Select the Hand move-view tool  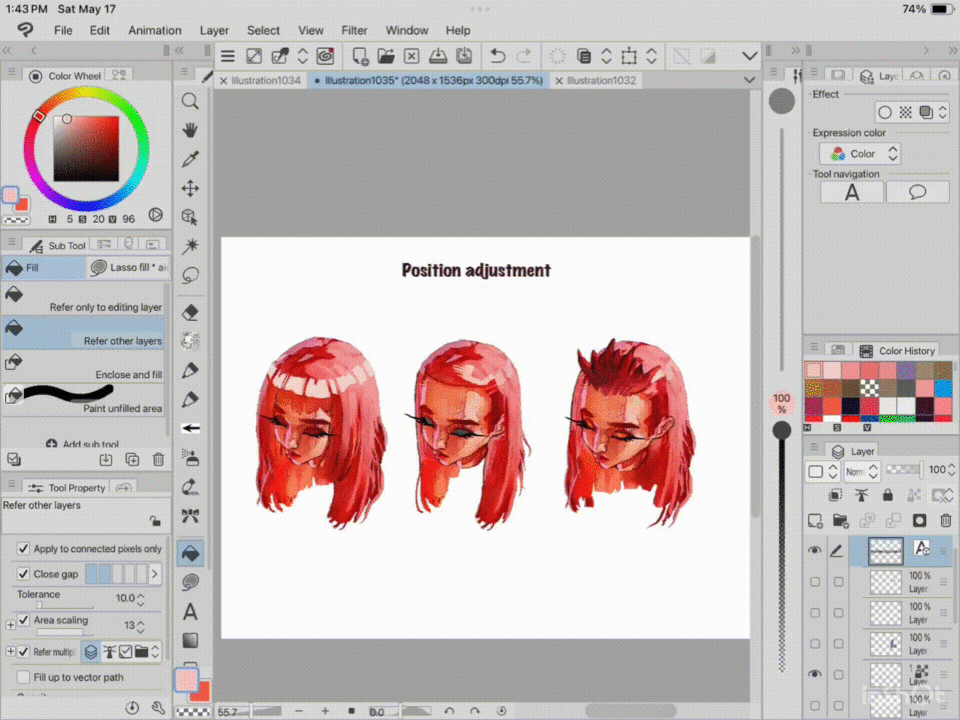[x=190, y=130]
